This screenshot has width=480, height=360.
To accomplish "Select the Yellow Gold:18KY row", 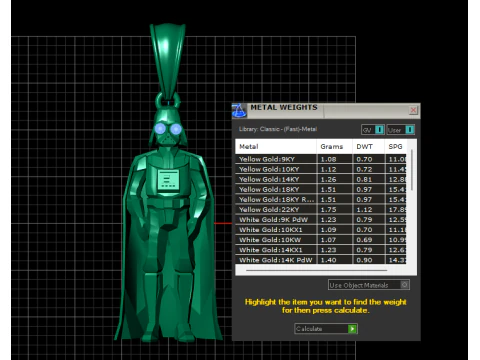I will coord(321,189).
